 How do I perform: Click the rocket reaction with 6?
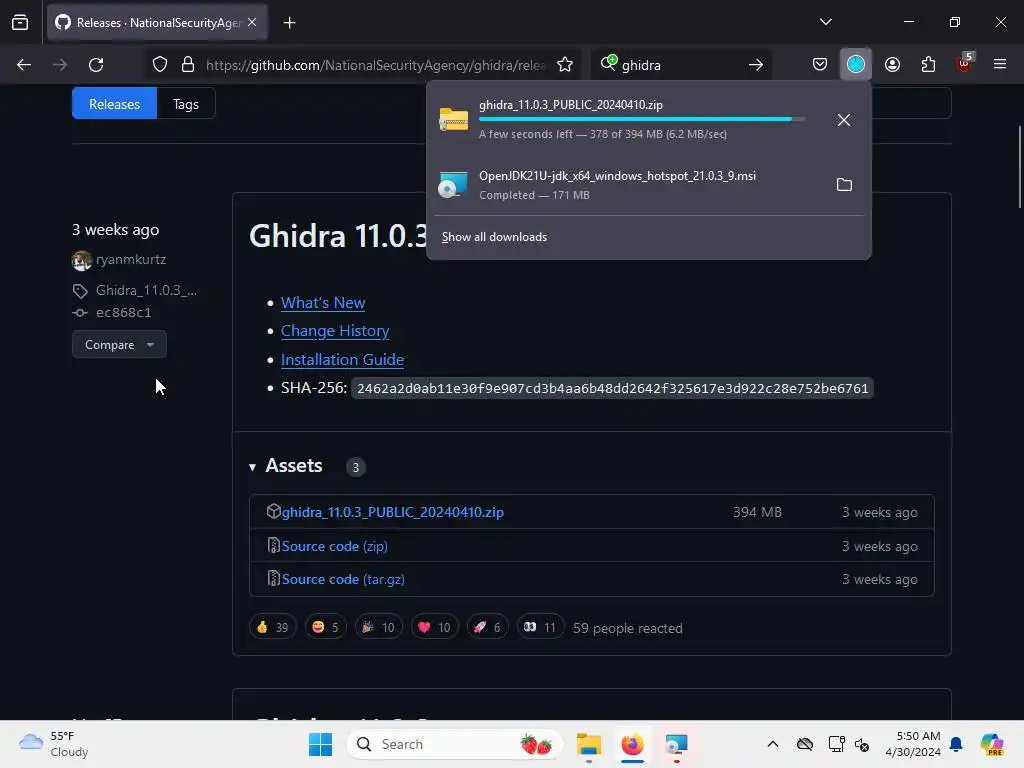[487, 628]
